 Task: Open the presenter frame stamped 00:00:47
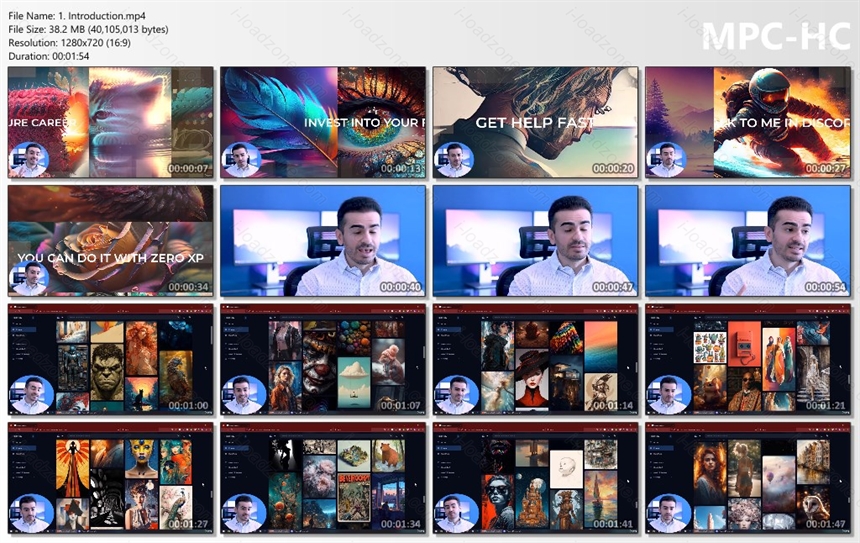click(535, 241)
